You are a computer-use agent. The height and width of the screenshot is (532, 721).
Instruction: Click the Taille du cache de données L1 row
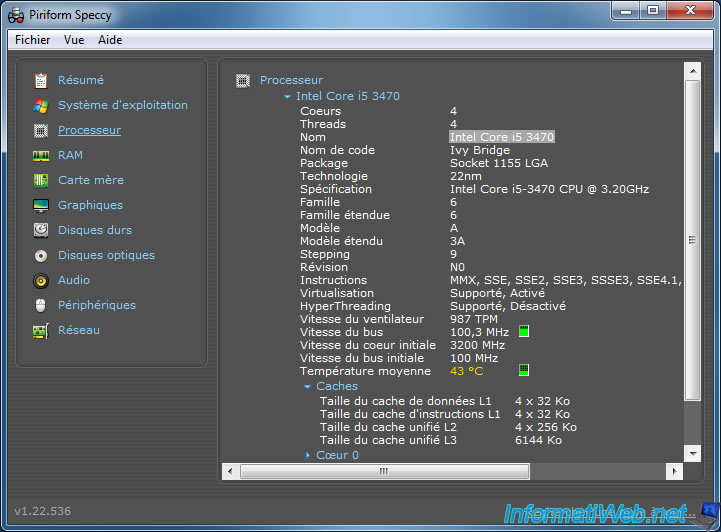pyautogui.click(x=445, y=401)
